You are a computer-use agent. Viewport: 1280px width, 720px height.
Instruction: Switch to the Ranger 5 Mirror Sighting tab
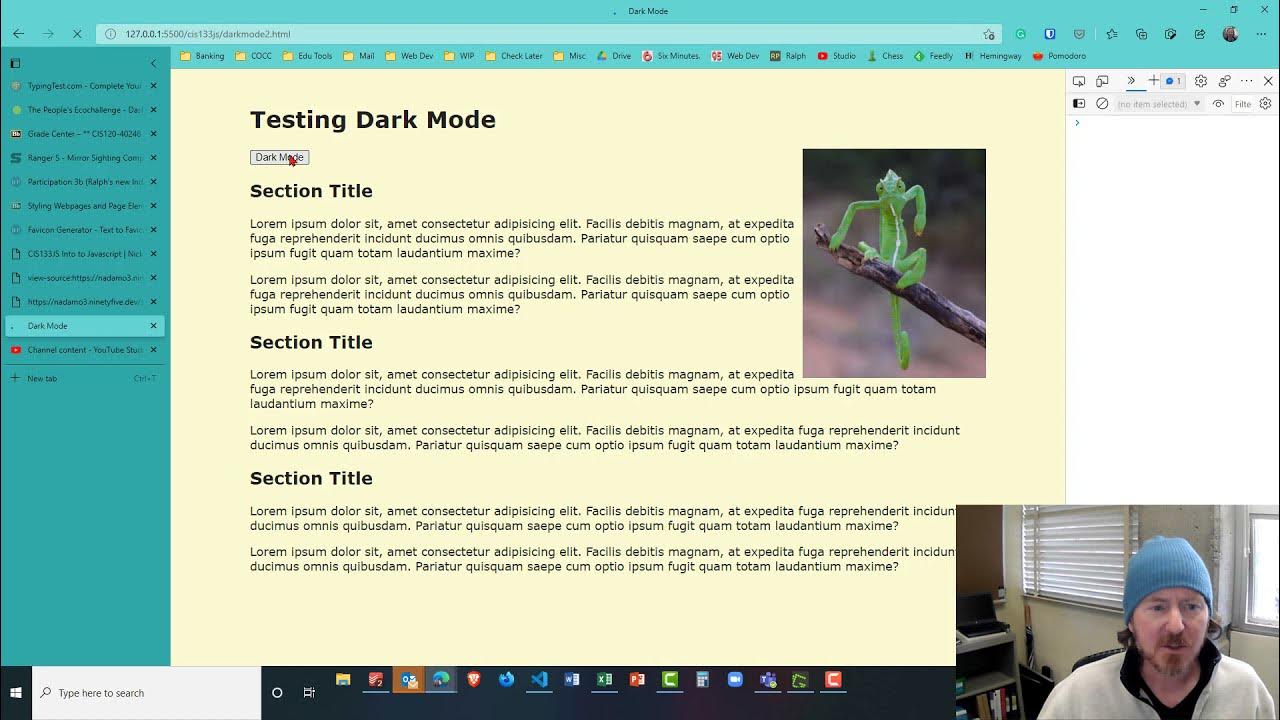pos(85,158)
